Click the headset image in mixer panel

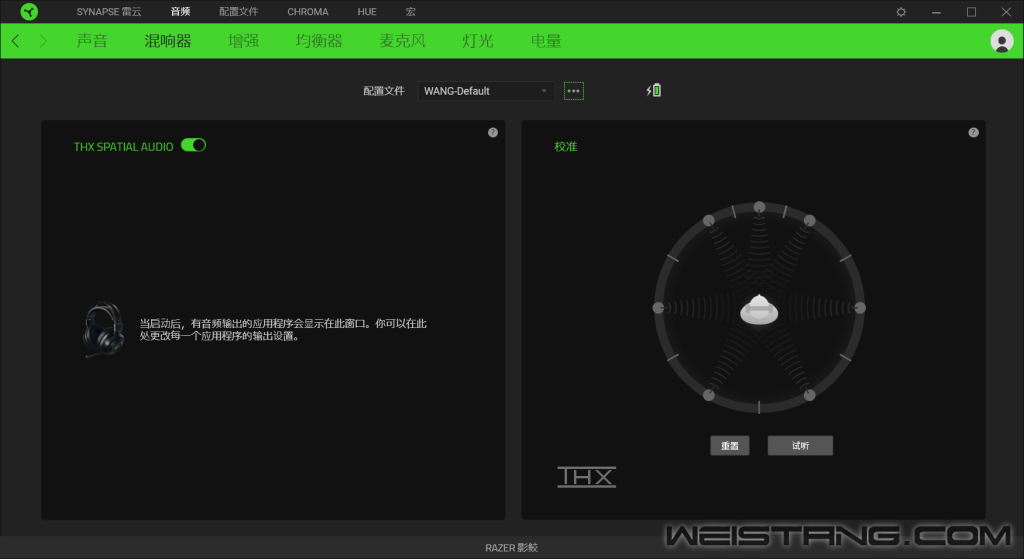tap(103, 329)
